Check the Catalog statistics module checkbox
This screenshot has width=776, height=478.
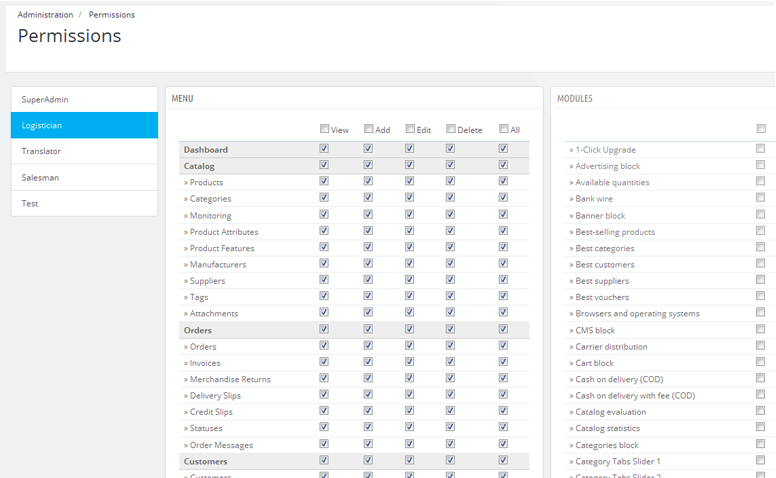(x=761, y=427)
